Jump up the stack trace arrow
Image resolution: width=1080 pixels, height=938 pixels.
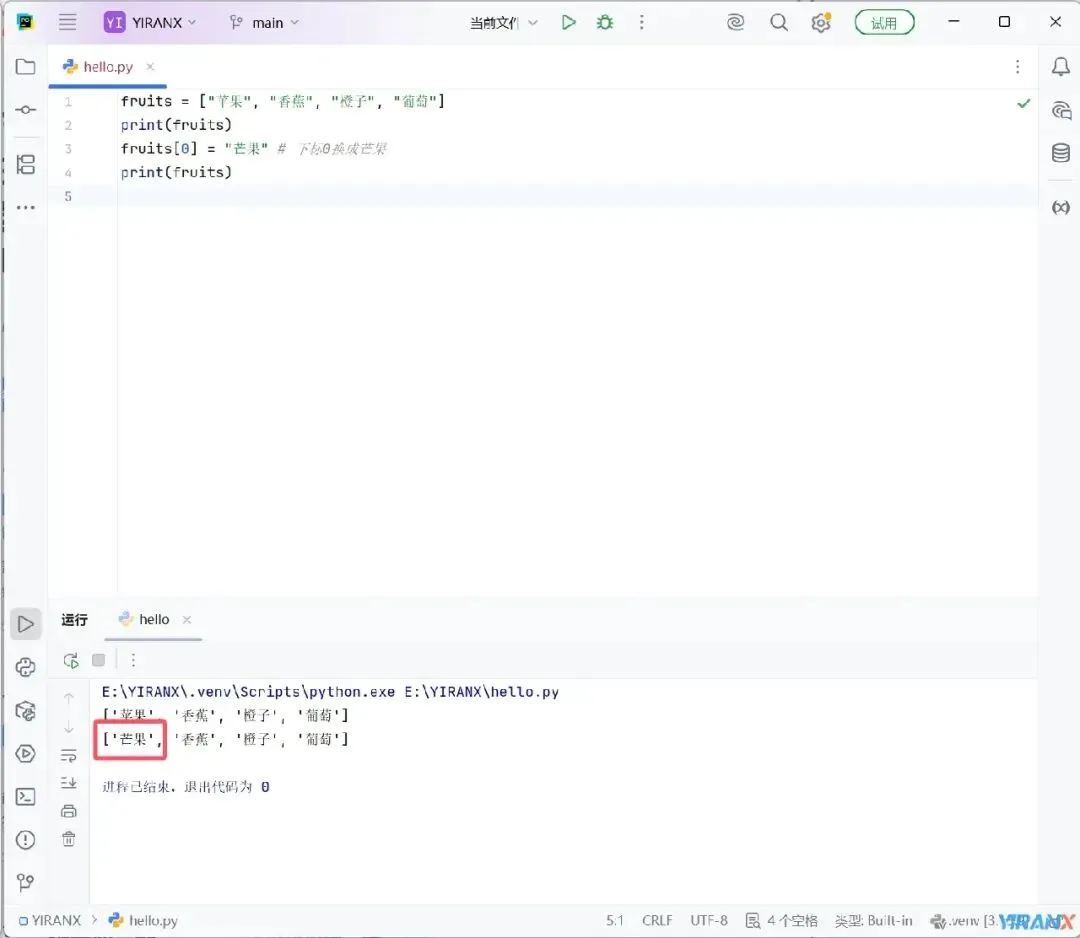pyautogui.click(x=69, y=699)
